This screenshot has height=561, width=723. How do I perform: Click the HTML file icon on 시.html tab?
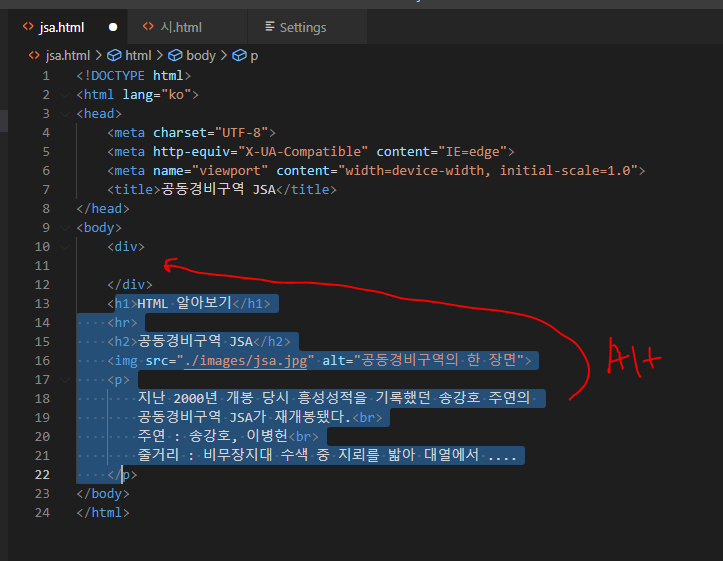pos(148,26)
